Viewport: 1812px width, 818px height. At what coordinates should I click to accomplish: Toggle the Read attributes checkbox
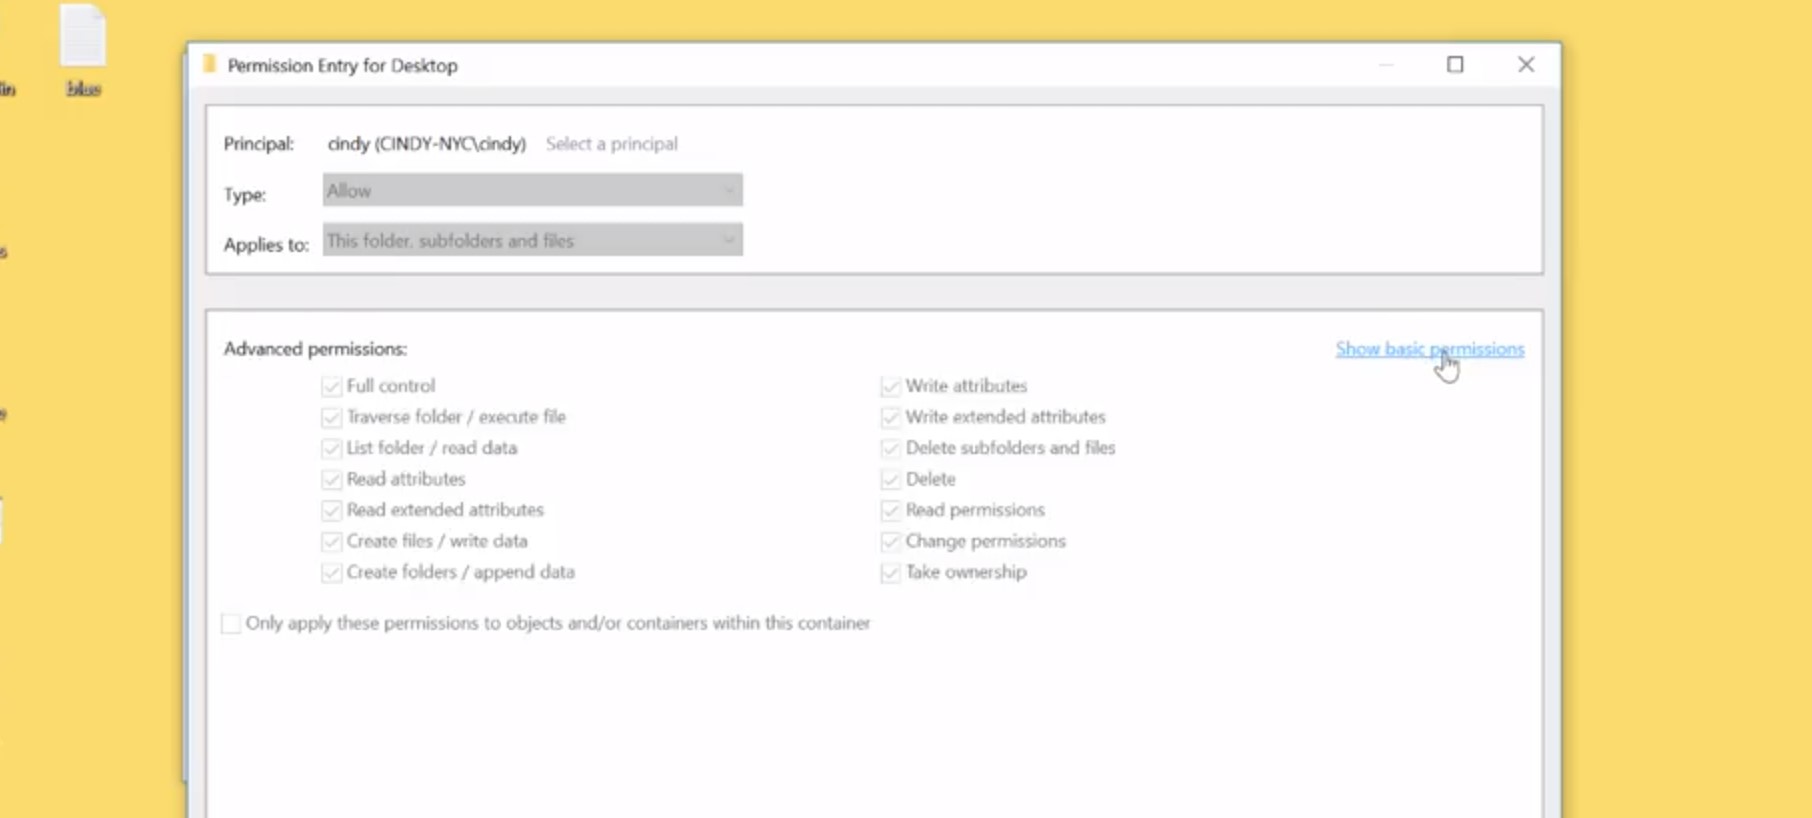pyautogui.click(x=331, y=479)
